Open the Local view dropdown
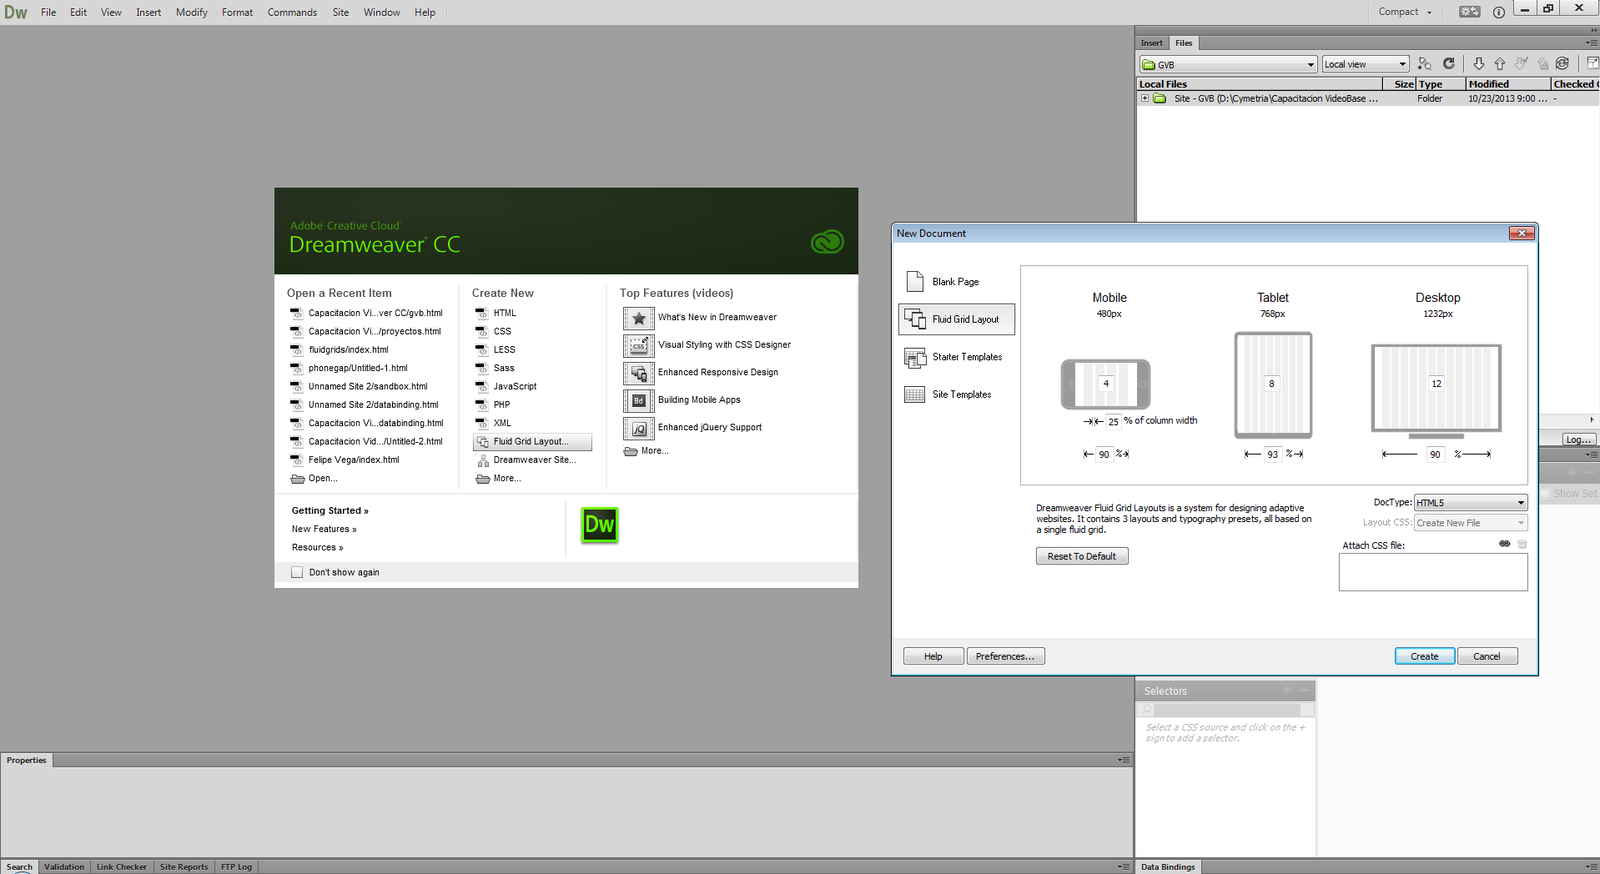The height and width of the screenshot is (874, 1600). coord(1365,64)
